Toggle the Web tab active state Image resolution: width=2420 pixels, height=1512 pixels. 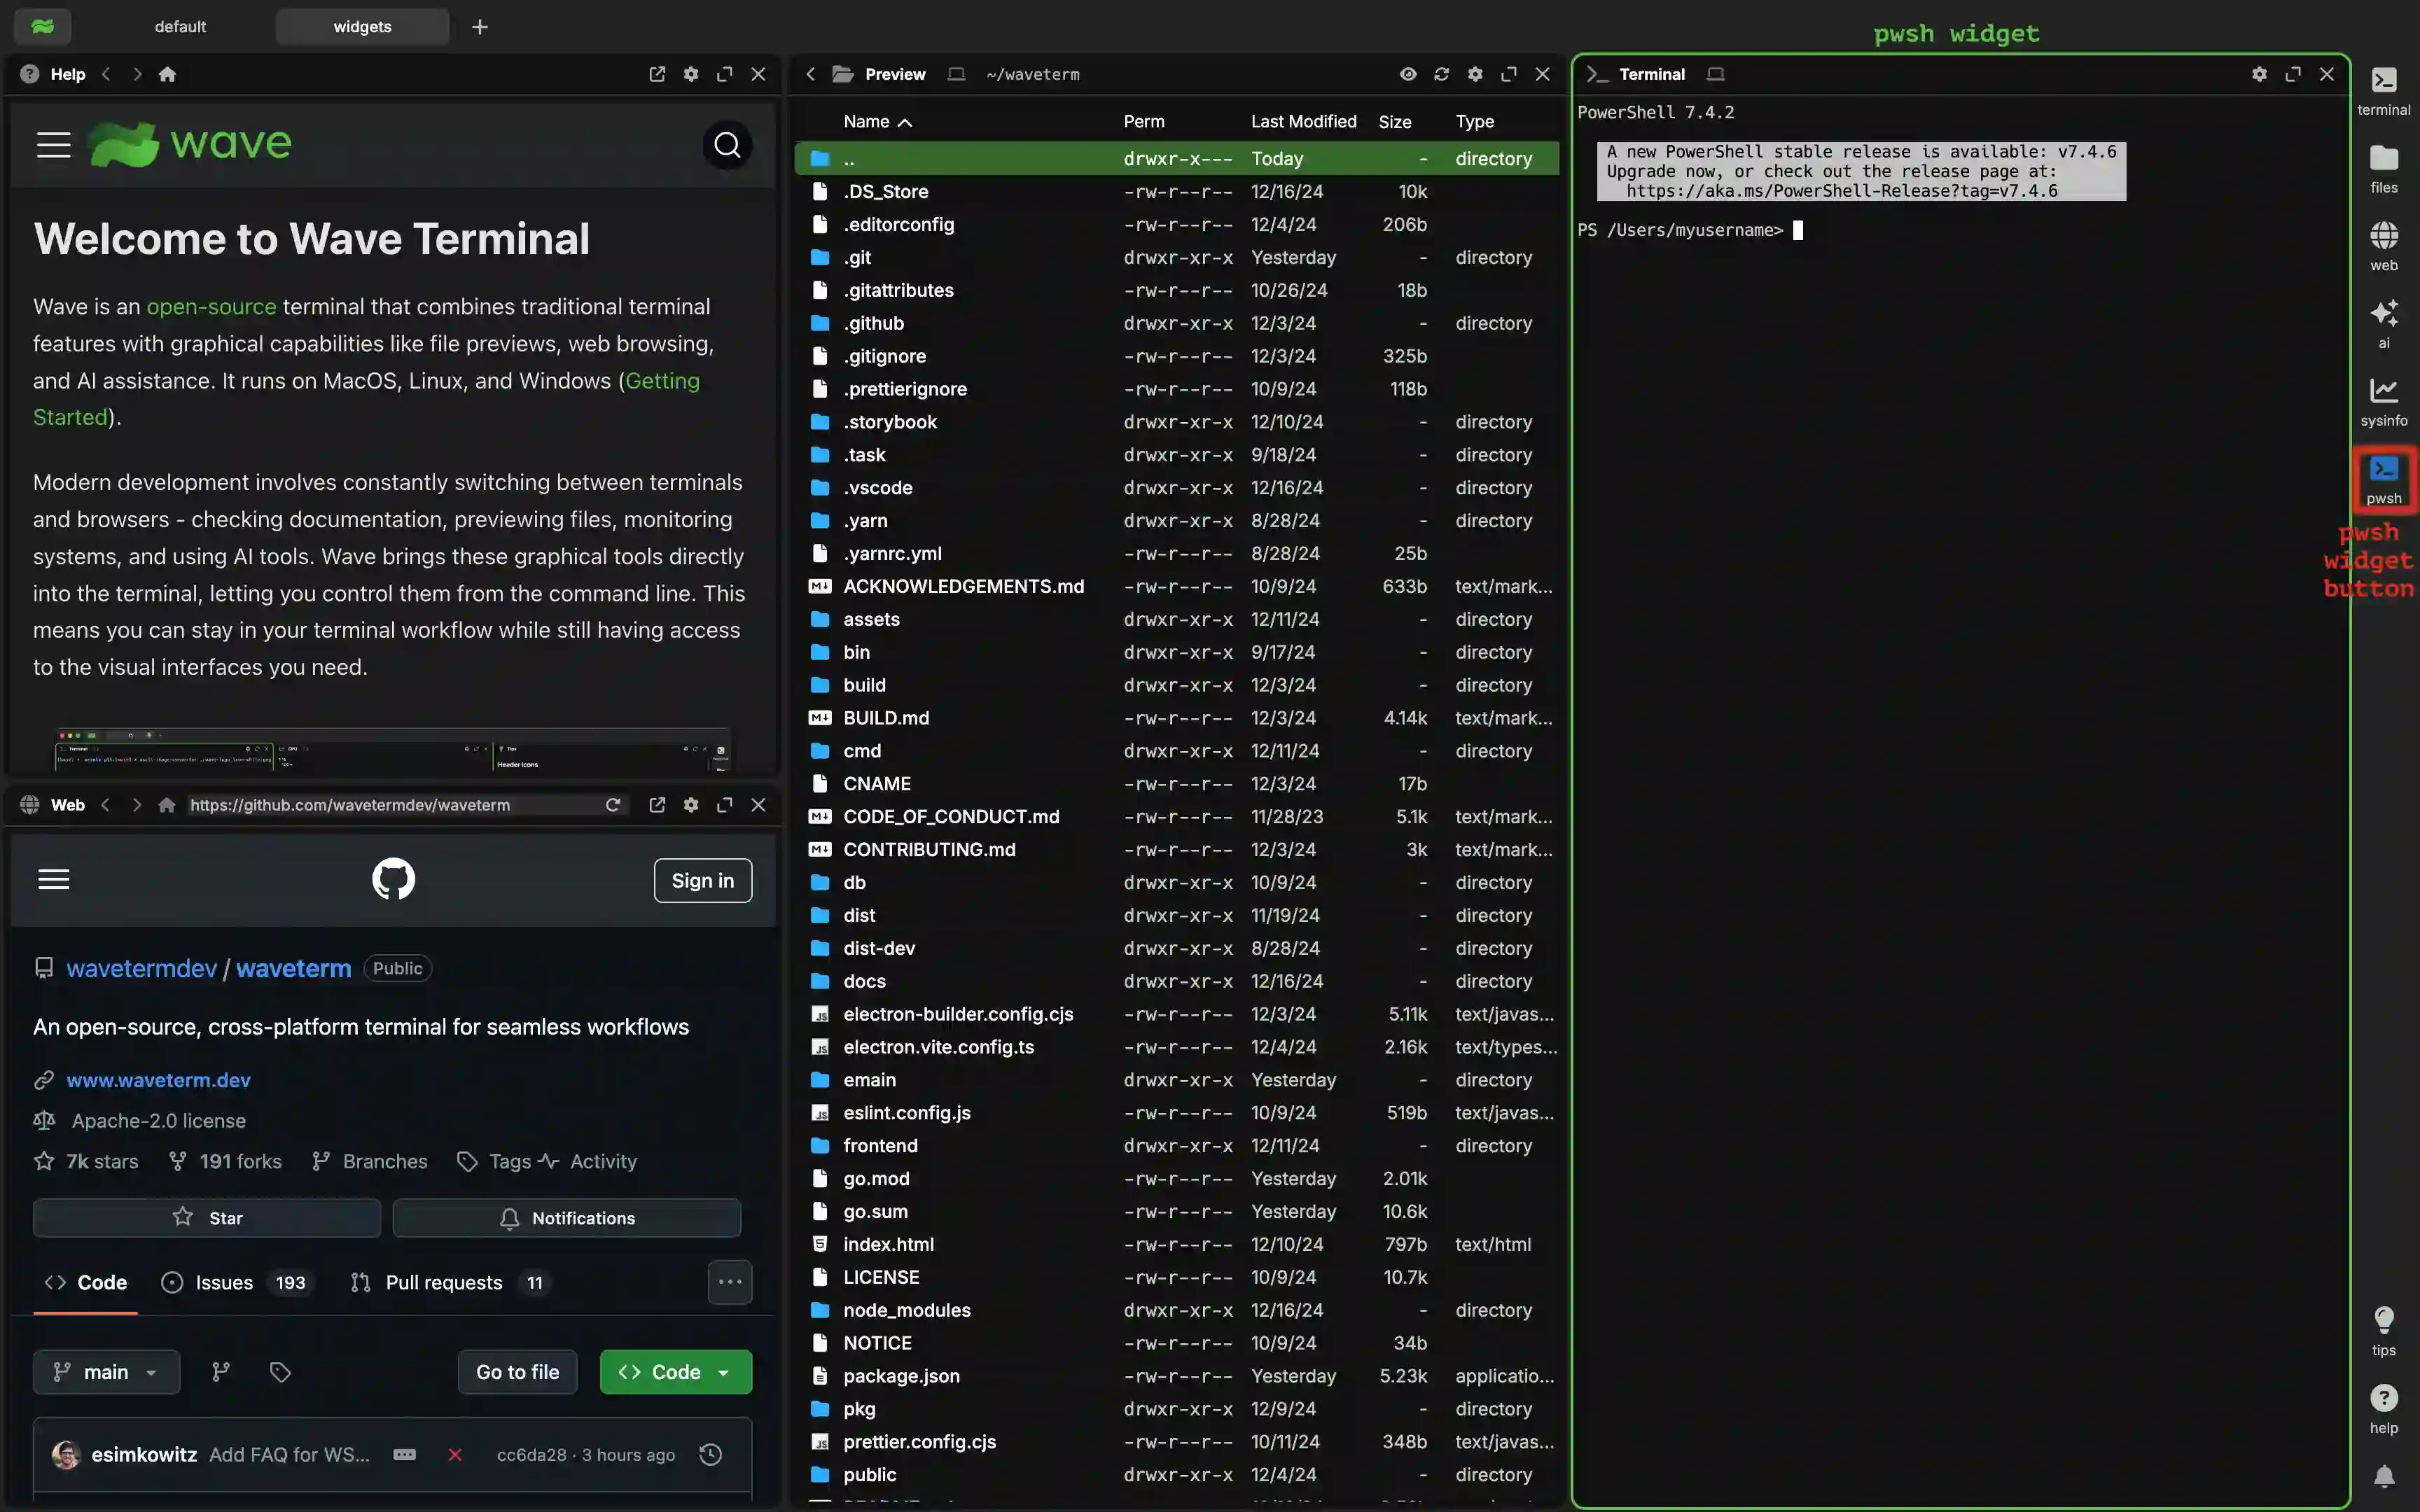pyautogui.click(x=64, y=803)
